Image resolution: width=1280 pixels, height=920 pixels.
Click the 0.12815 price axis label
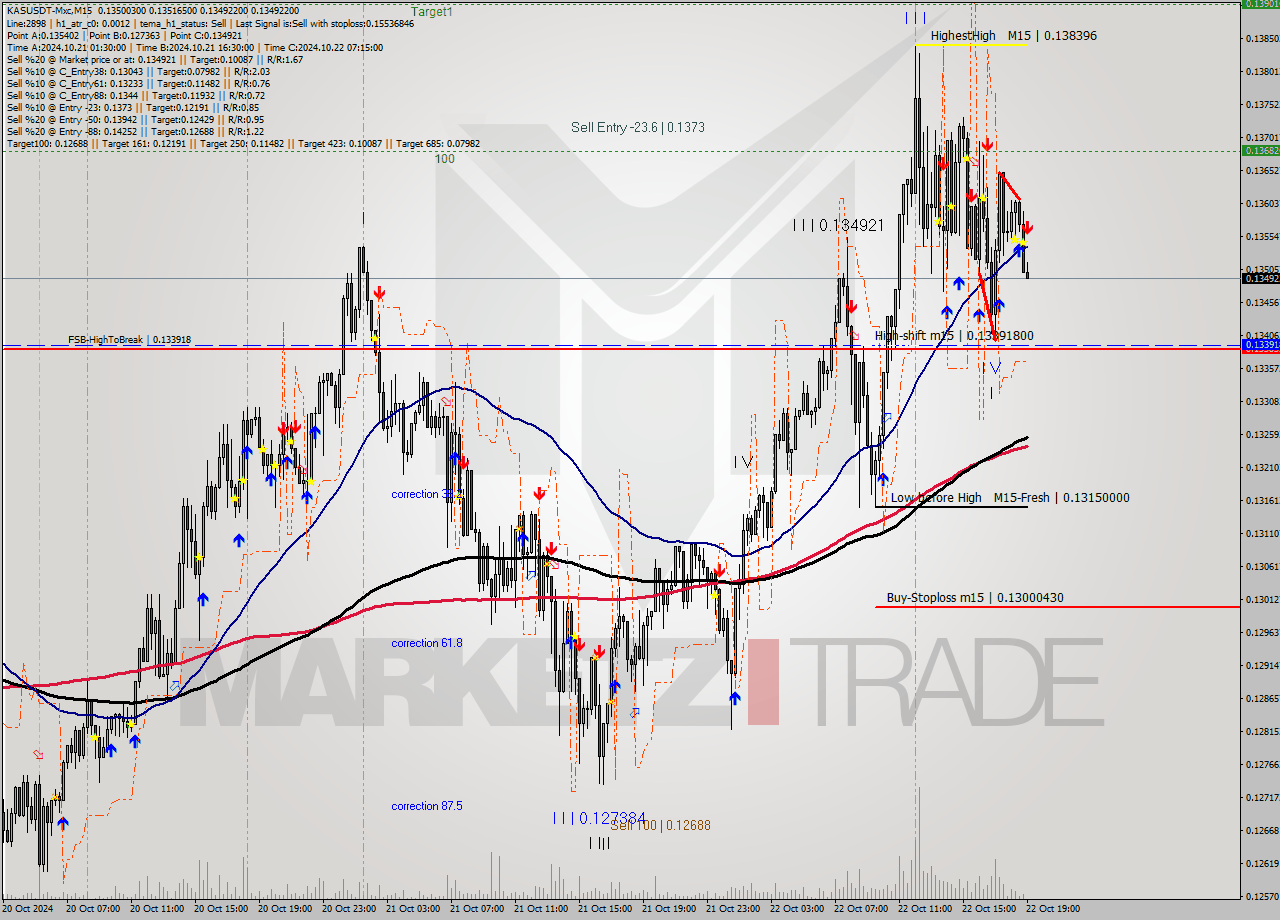tap(1262, 731)
